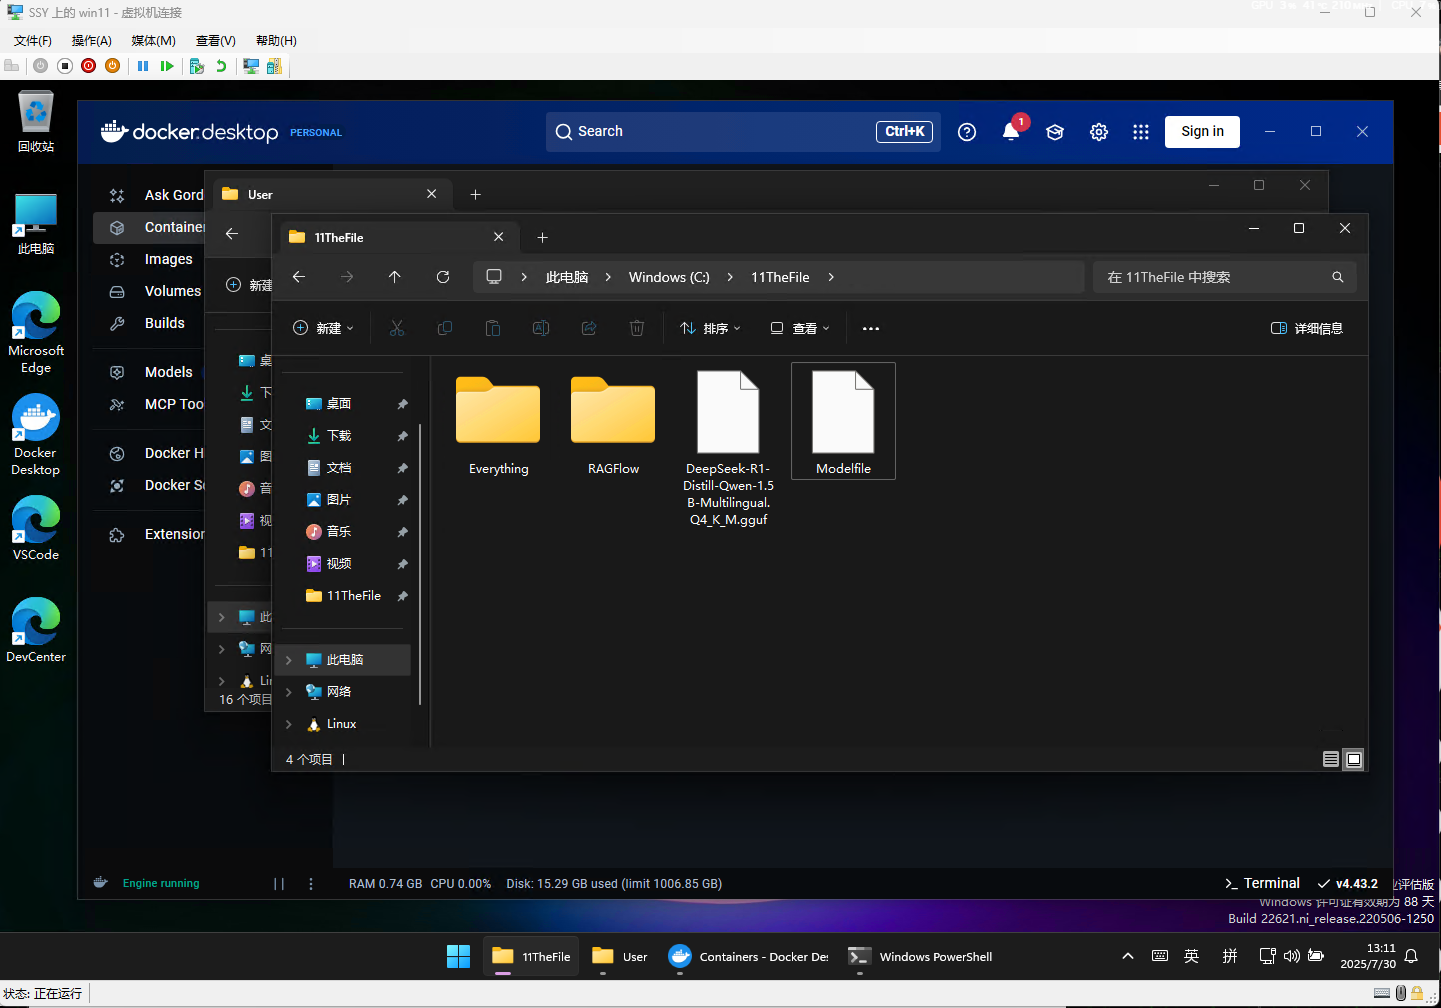Open the 文件(F) menu
This screenshot has height=1008, width=1441.
[x=33, y=41]
